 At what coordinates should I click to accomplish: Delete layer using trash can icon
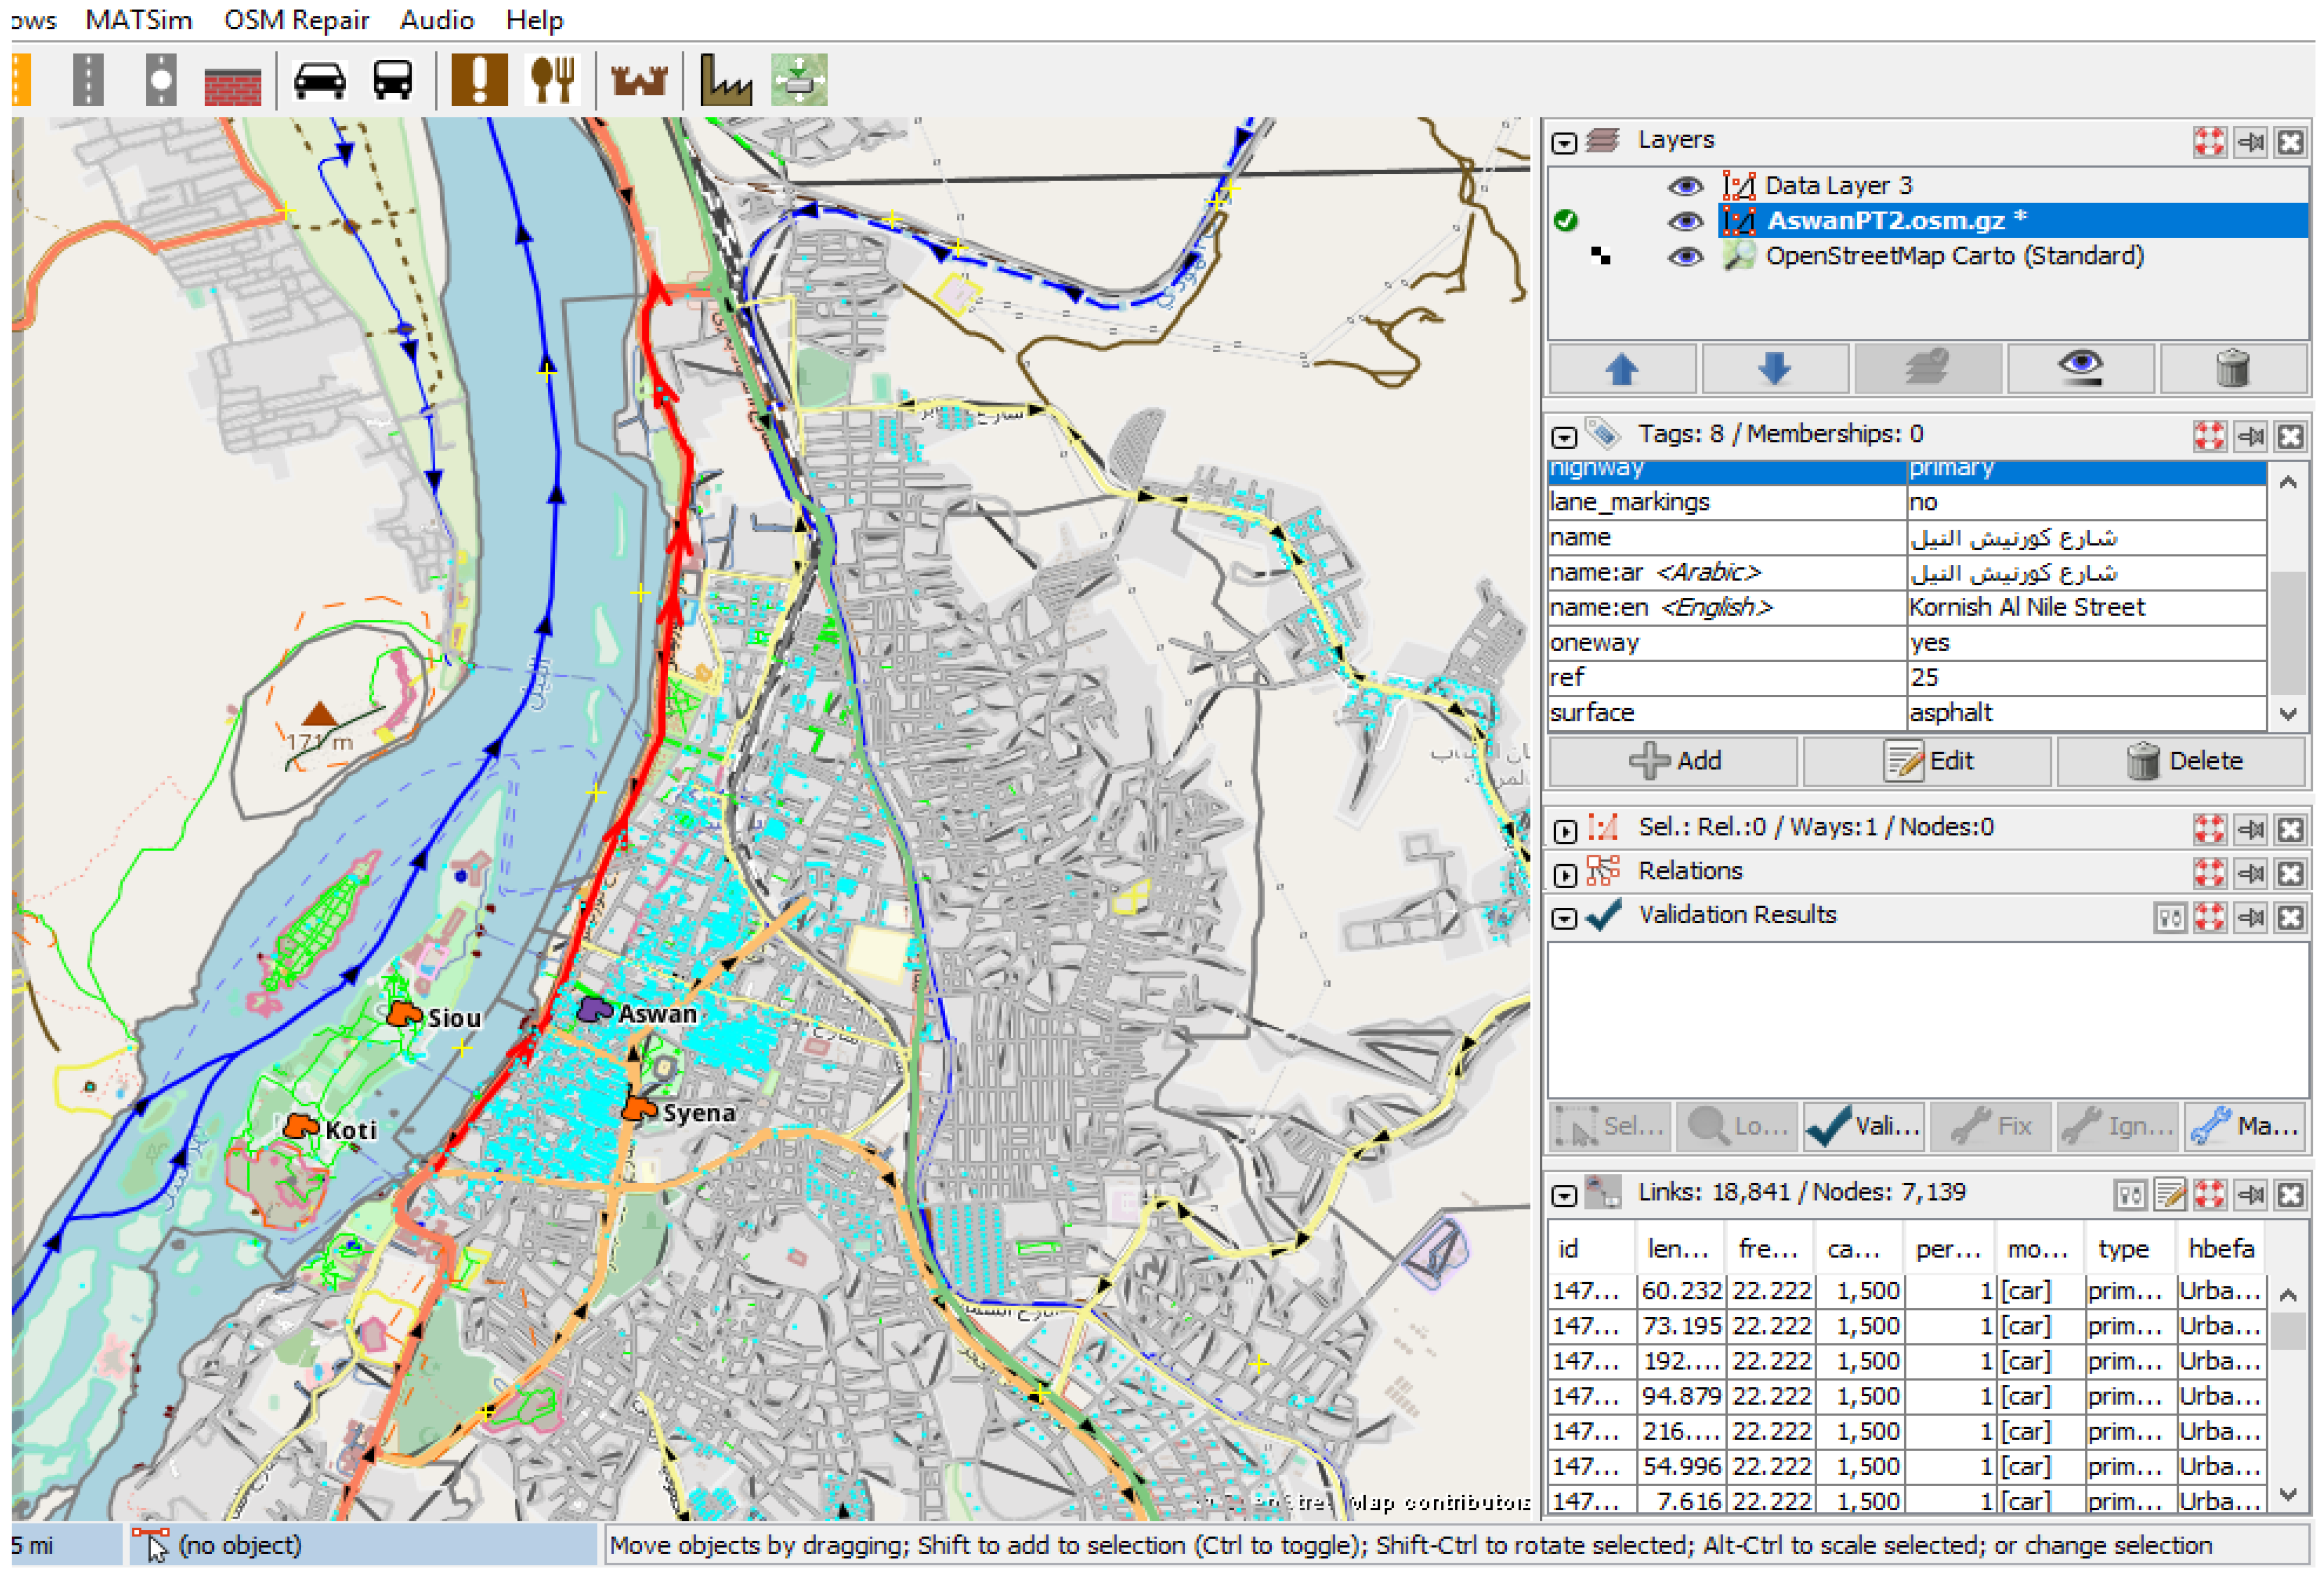tap(2232, 369)
